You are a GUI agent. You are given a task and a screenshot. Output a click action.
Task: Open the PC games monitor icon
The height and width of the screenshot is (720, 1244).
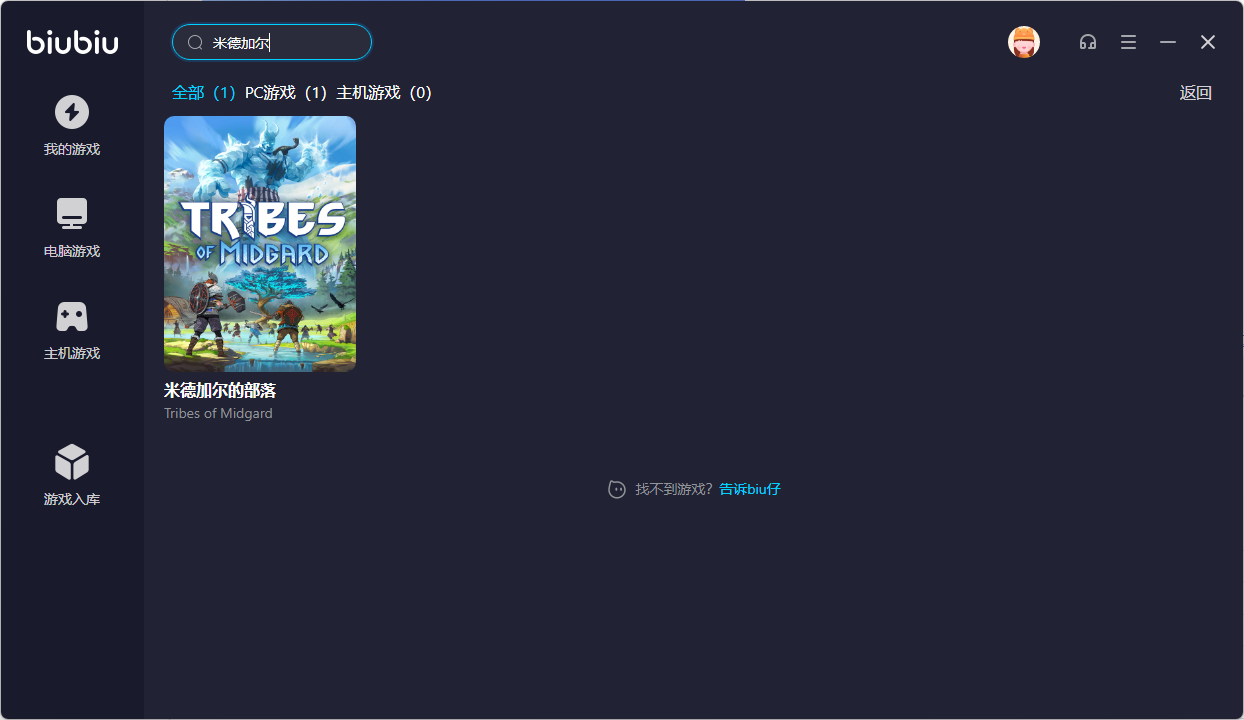(72, 214)
